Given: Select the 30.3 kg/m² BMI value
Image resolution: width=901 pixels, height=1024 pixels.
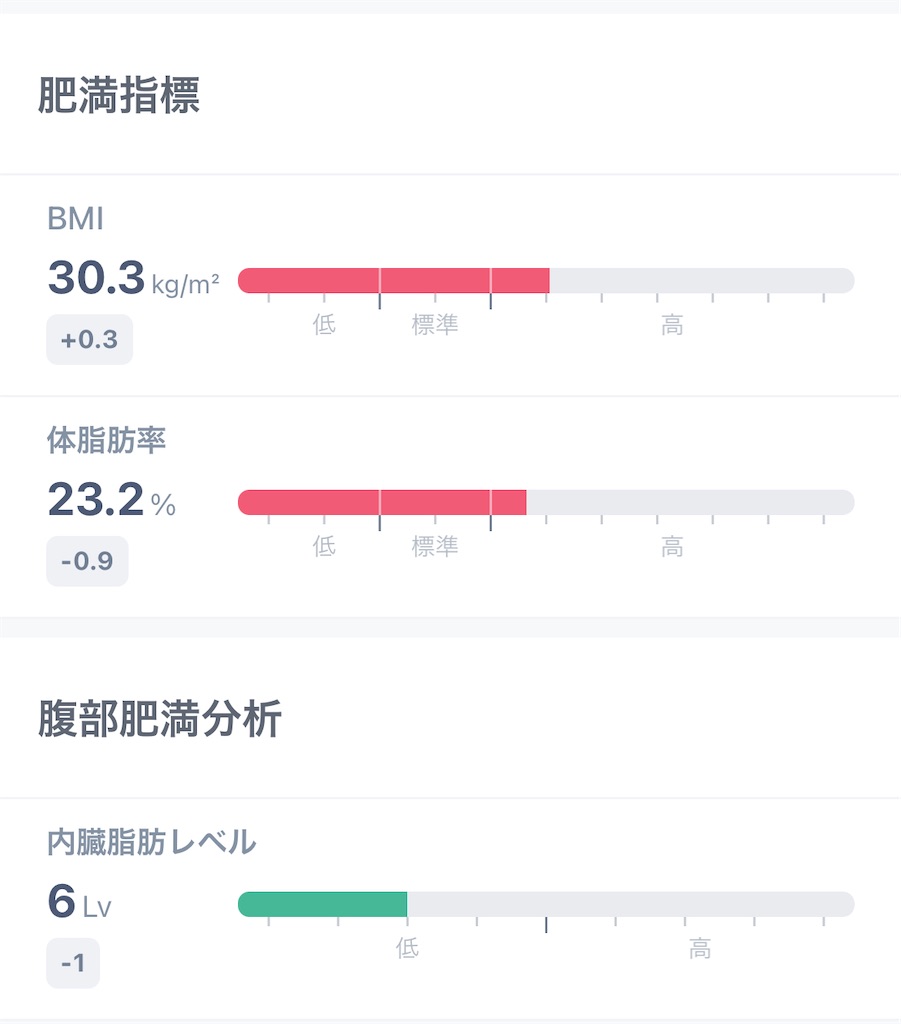Looking at the screenshot, I should 134,278.
